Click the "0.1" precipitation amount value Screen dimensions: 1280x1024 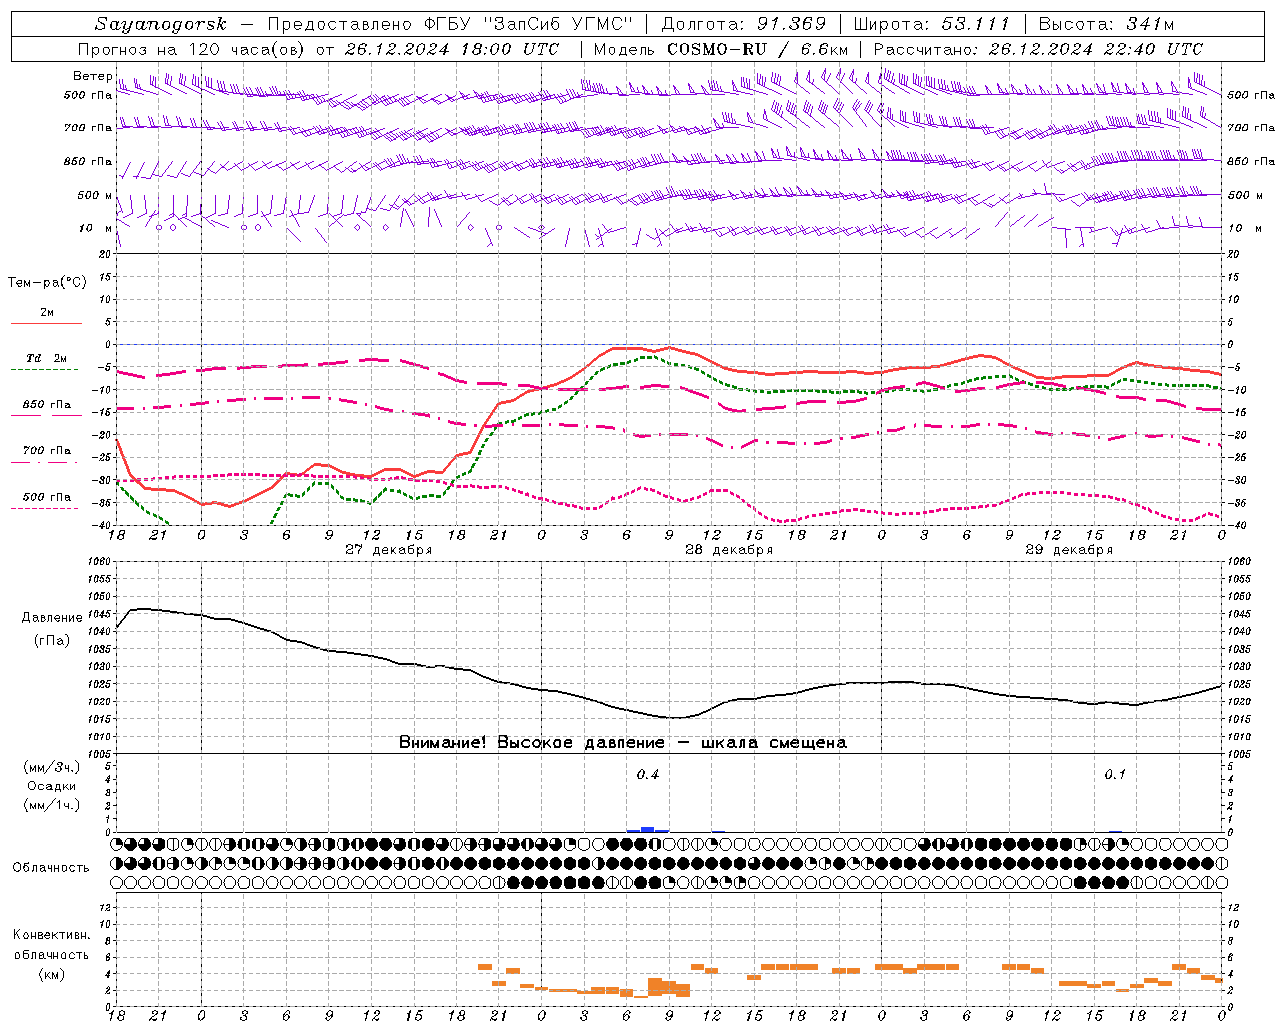1115,775
